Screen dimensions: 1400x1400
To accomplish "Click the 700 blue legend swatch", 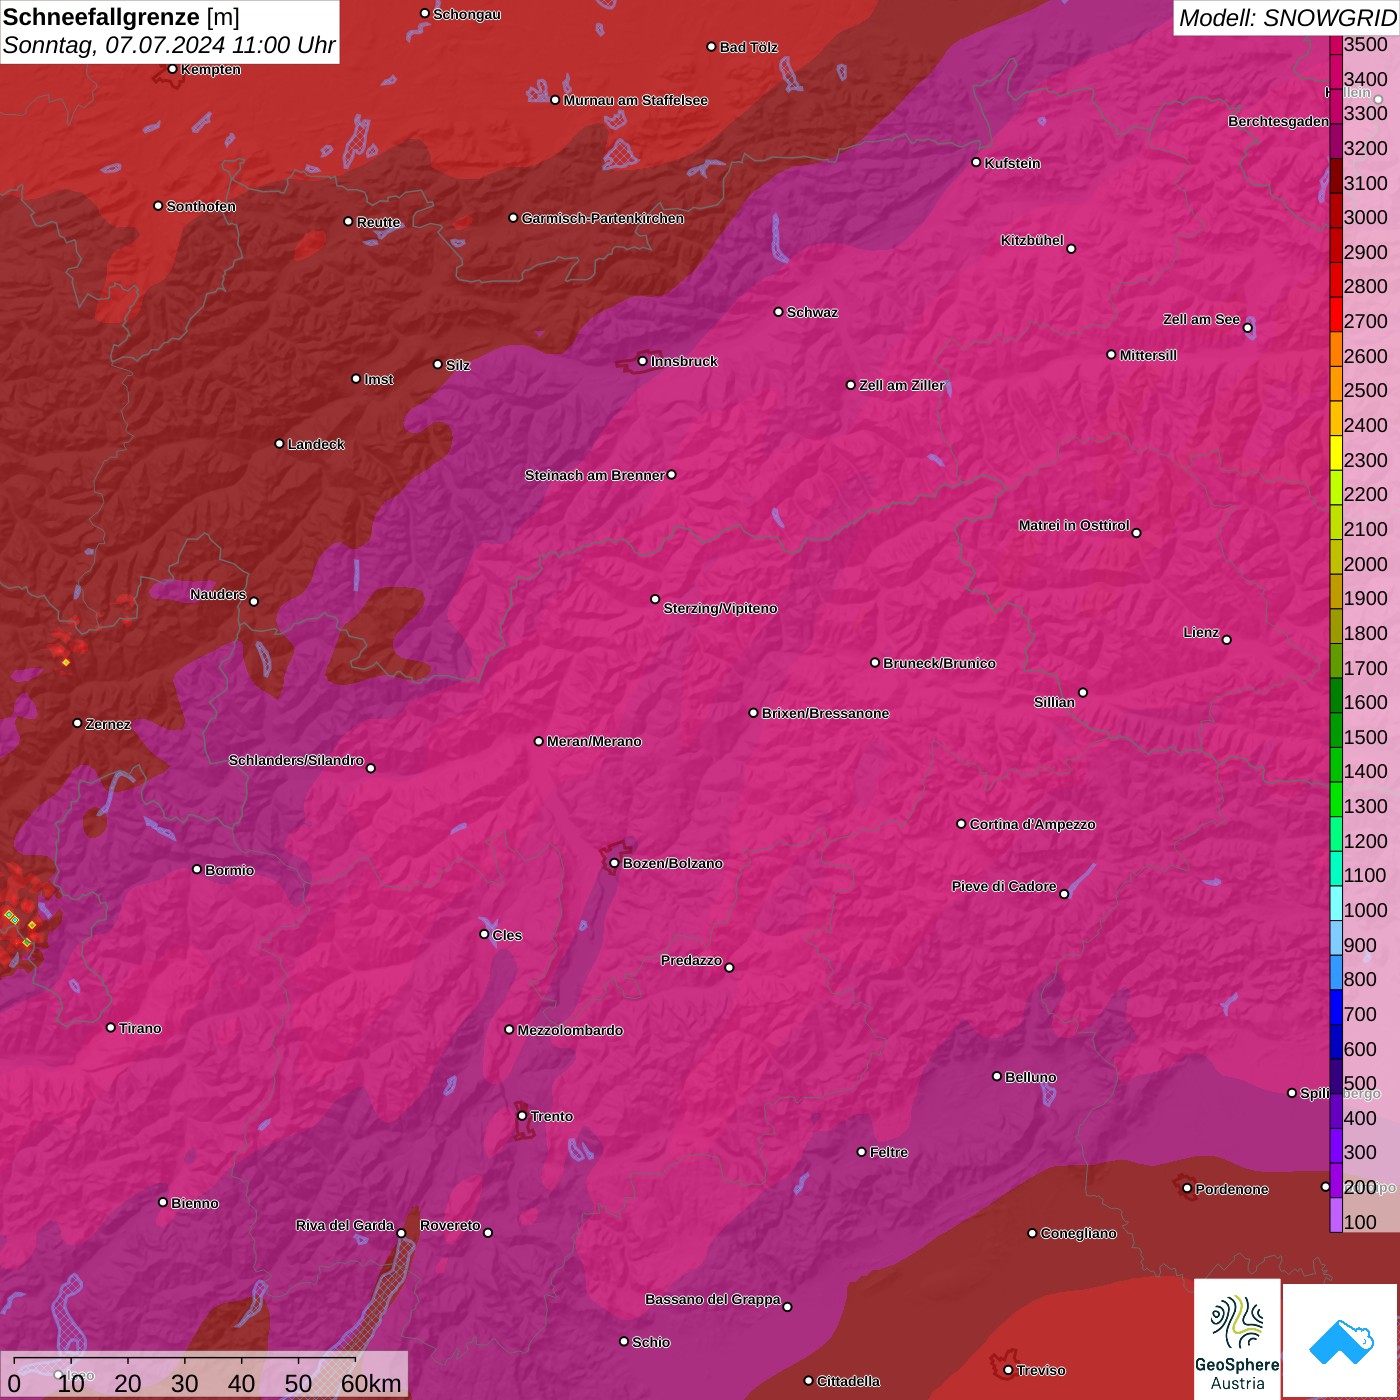I will pos(1336,1008).
